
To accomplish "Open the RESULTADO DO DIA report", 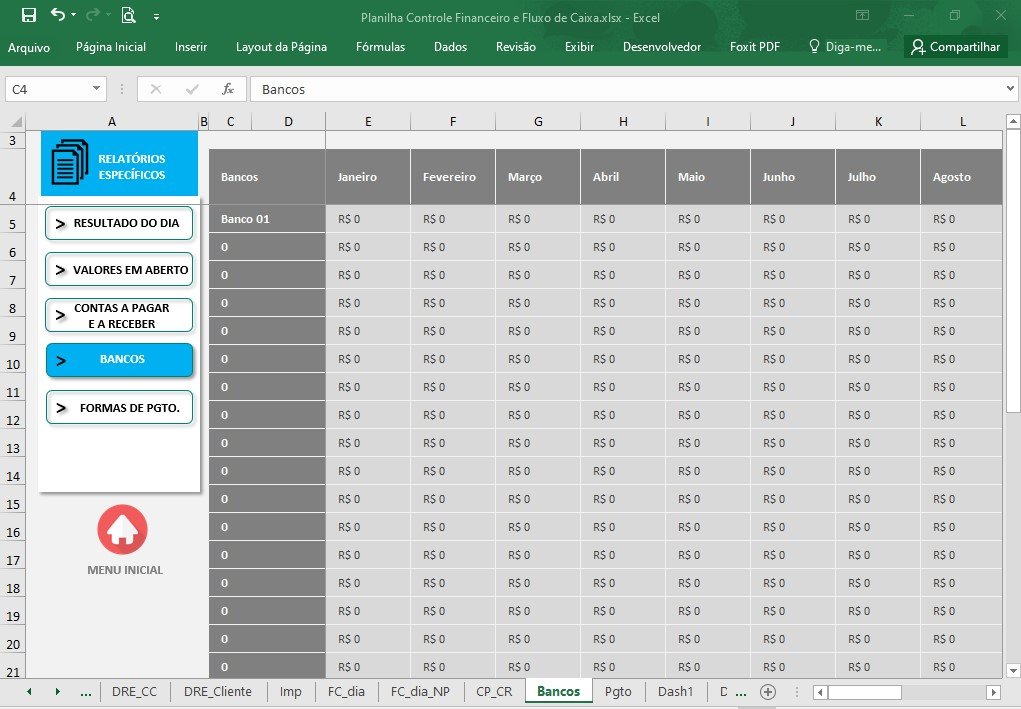I will [119, 223].
